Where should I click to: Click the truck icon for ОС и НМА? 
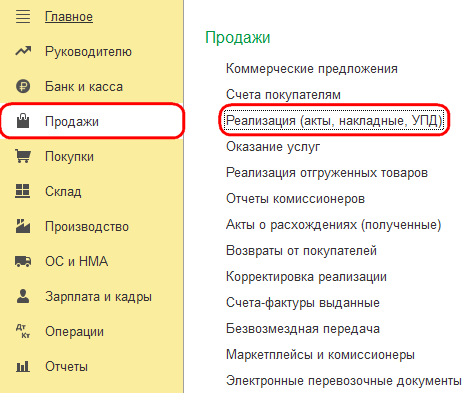pos(23,261)
